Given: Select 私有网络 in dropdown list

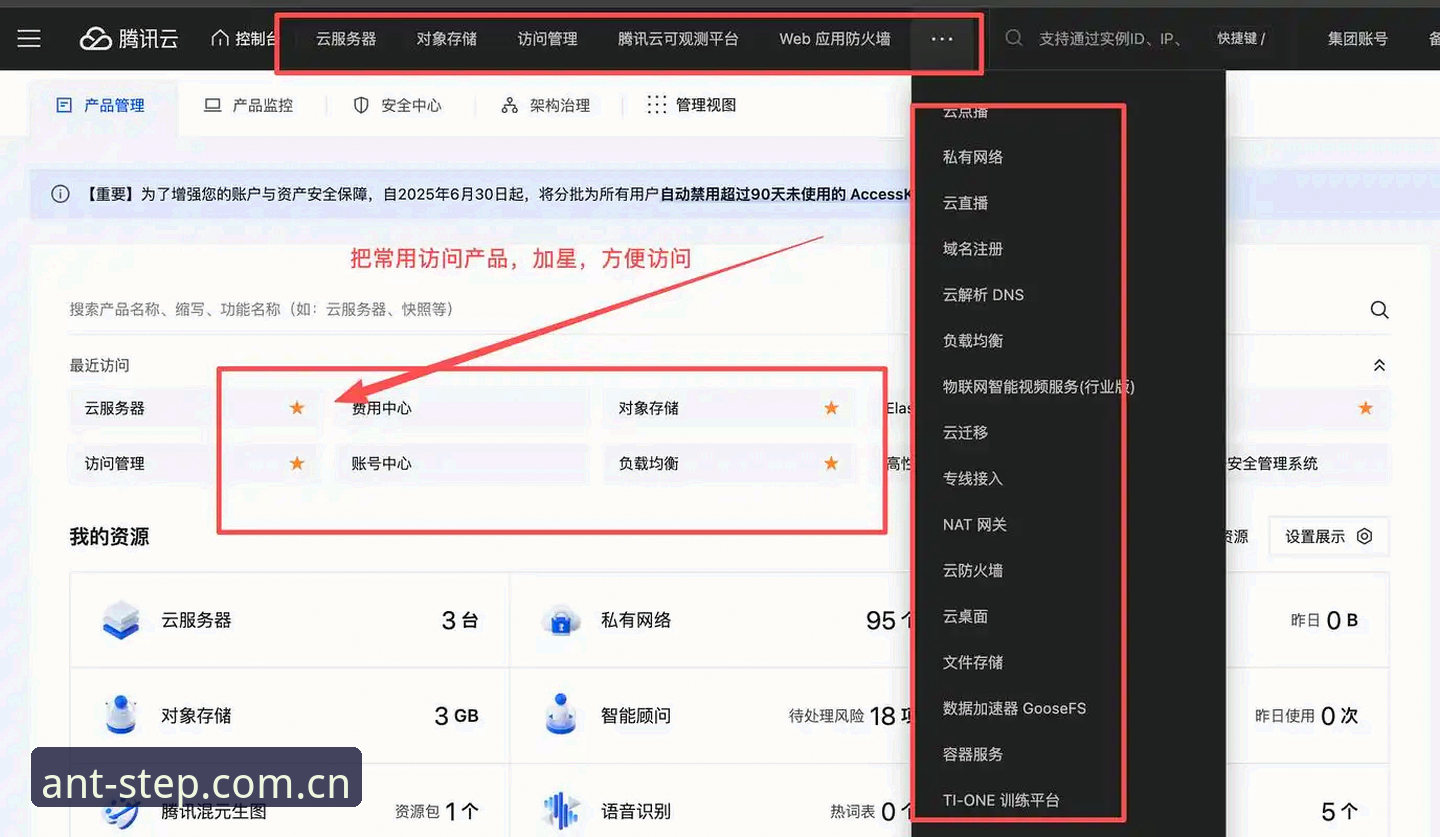Looking at the screenshot, I should [x=973, y=157].
